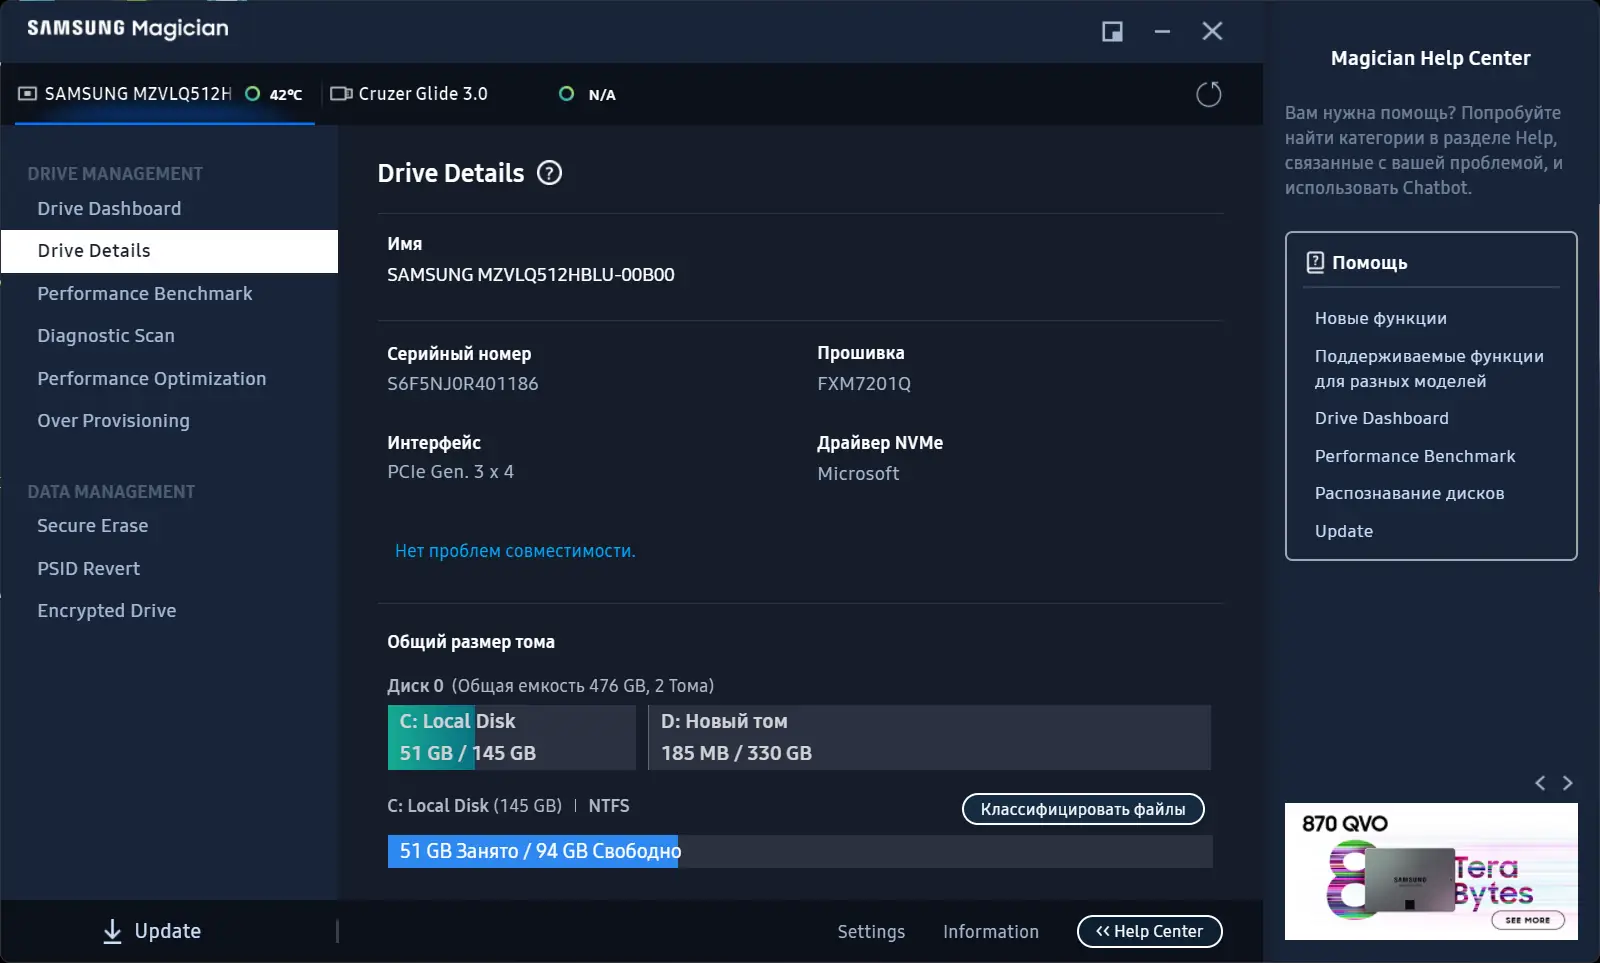The height and width of the screenshot is (963, 1600).
Task: Open Drive Dashboard help topic in Help Center
Action: click(1382, 418)
